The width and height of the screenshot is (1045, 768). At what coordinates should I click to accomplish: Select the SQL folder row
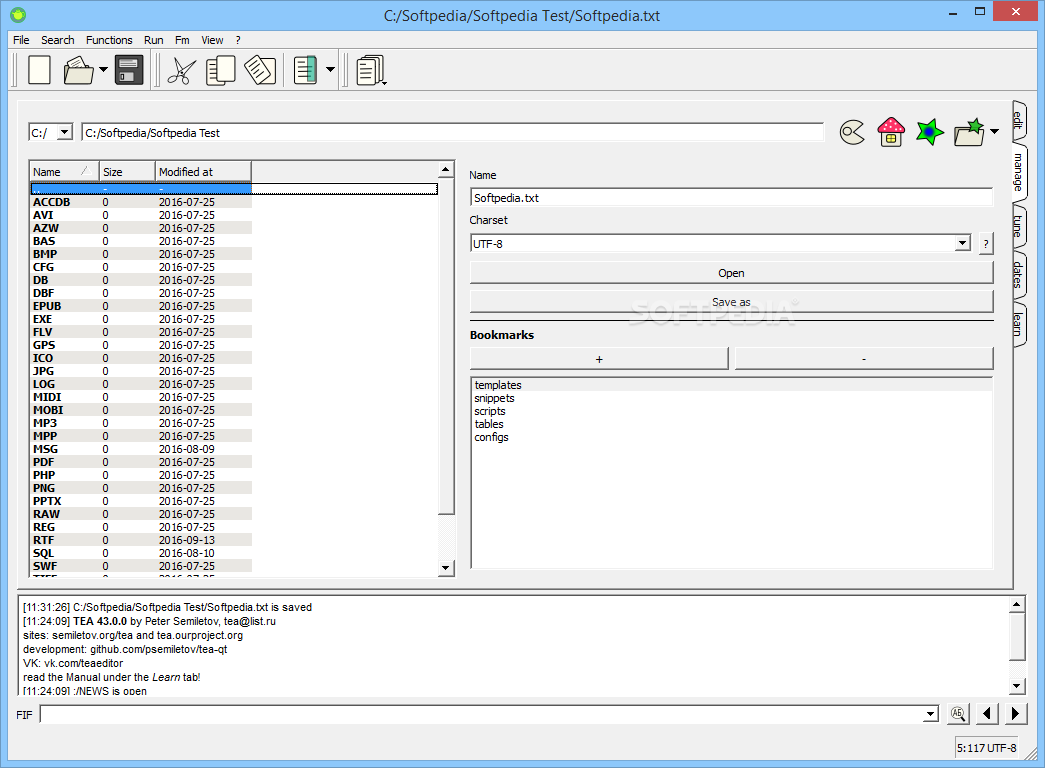(x=141, y=553)
